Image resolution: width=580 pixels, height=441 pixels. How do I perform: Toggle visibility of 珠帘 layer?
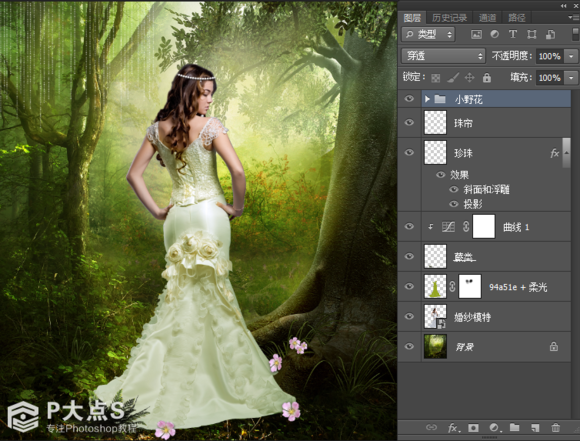(409, 122)
